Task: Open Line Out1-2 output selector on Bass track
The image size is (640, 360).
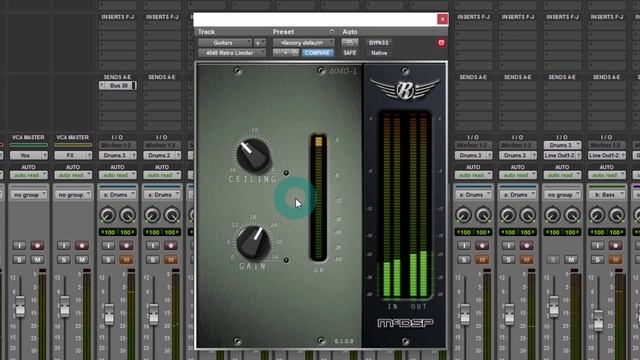Action: coord(607,155)
